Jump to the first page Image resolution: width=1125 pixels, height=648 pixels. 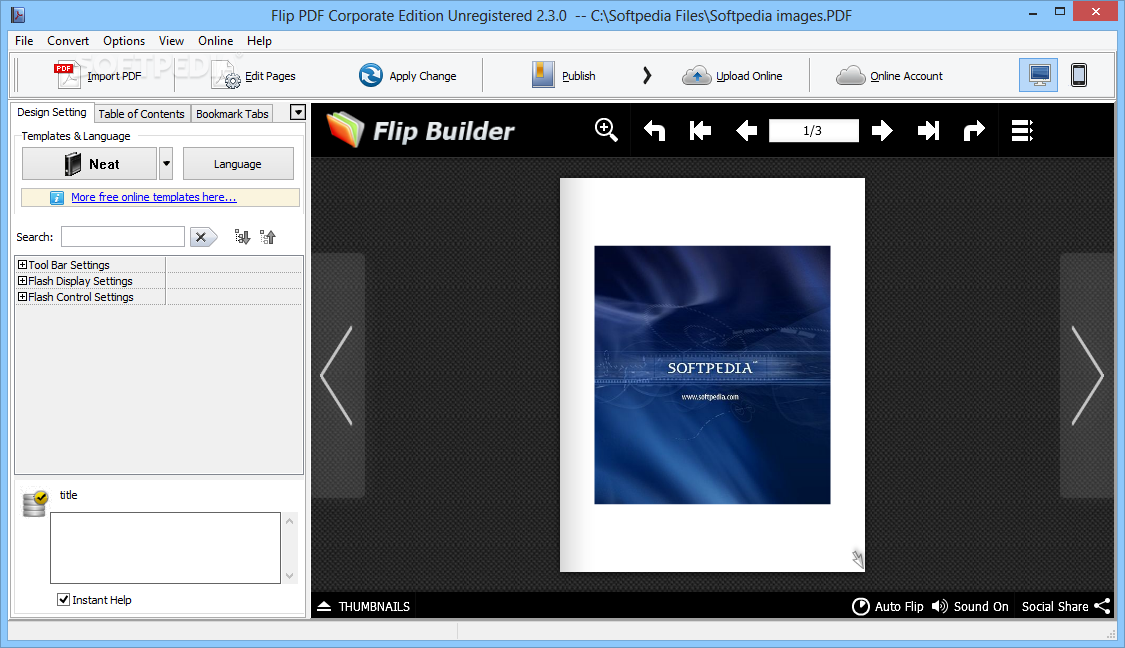700,131
